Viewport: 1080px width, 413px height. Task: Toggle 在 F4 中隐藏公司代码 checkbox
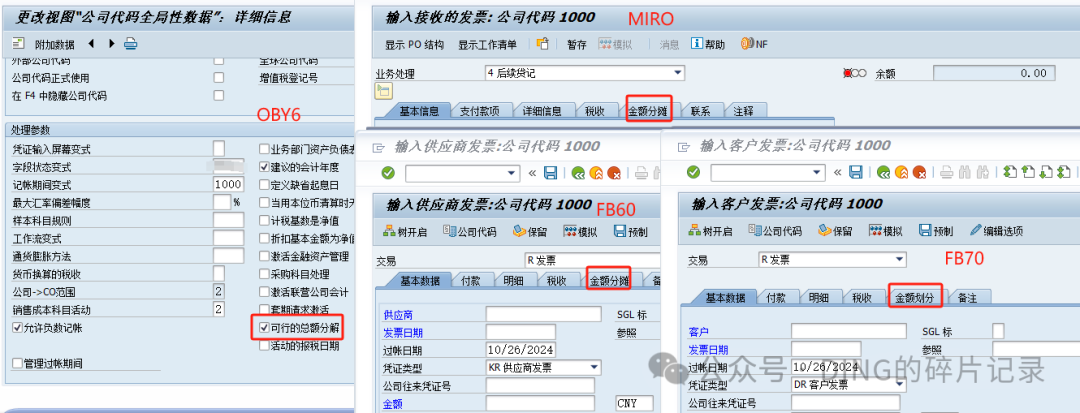coord(219,96)
